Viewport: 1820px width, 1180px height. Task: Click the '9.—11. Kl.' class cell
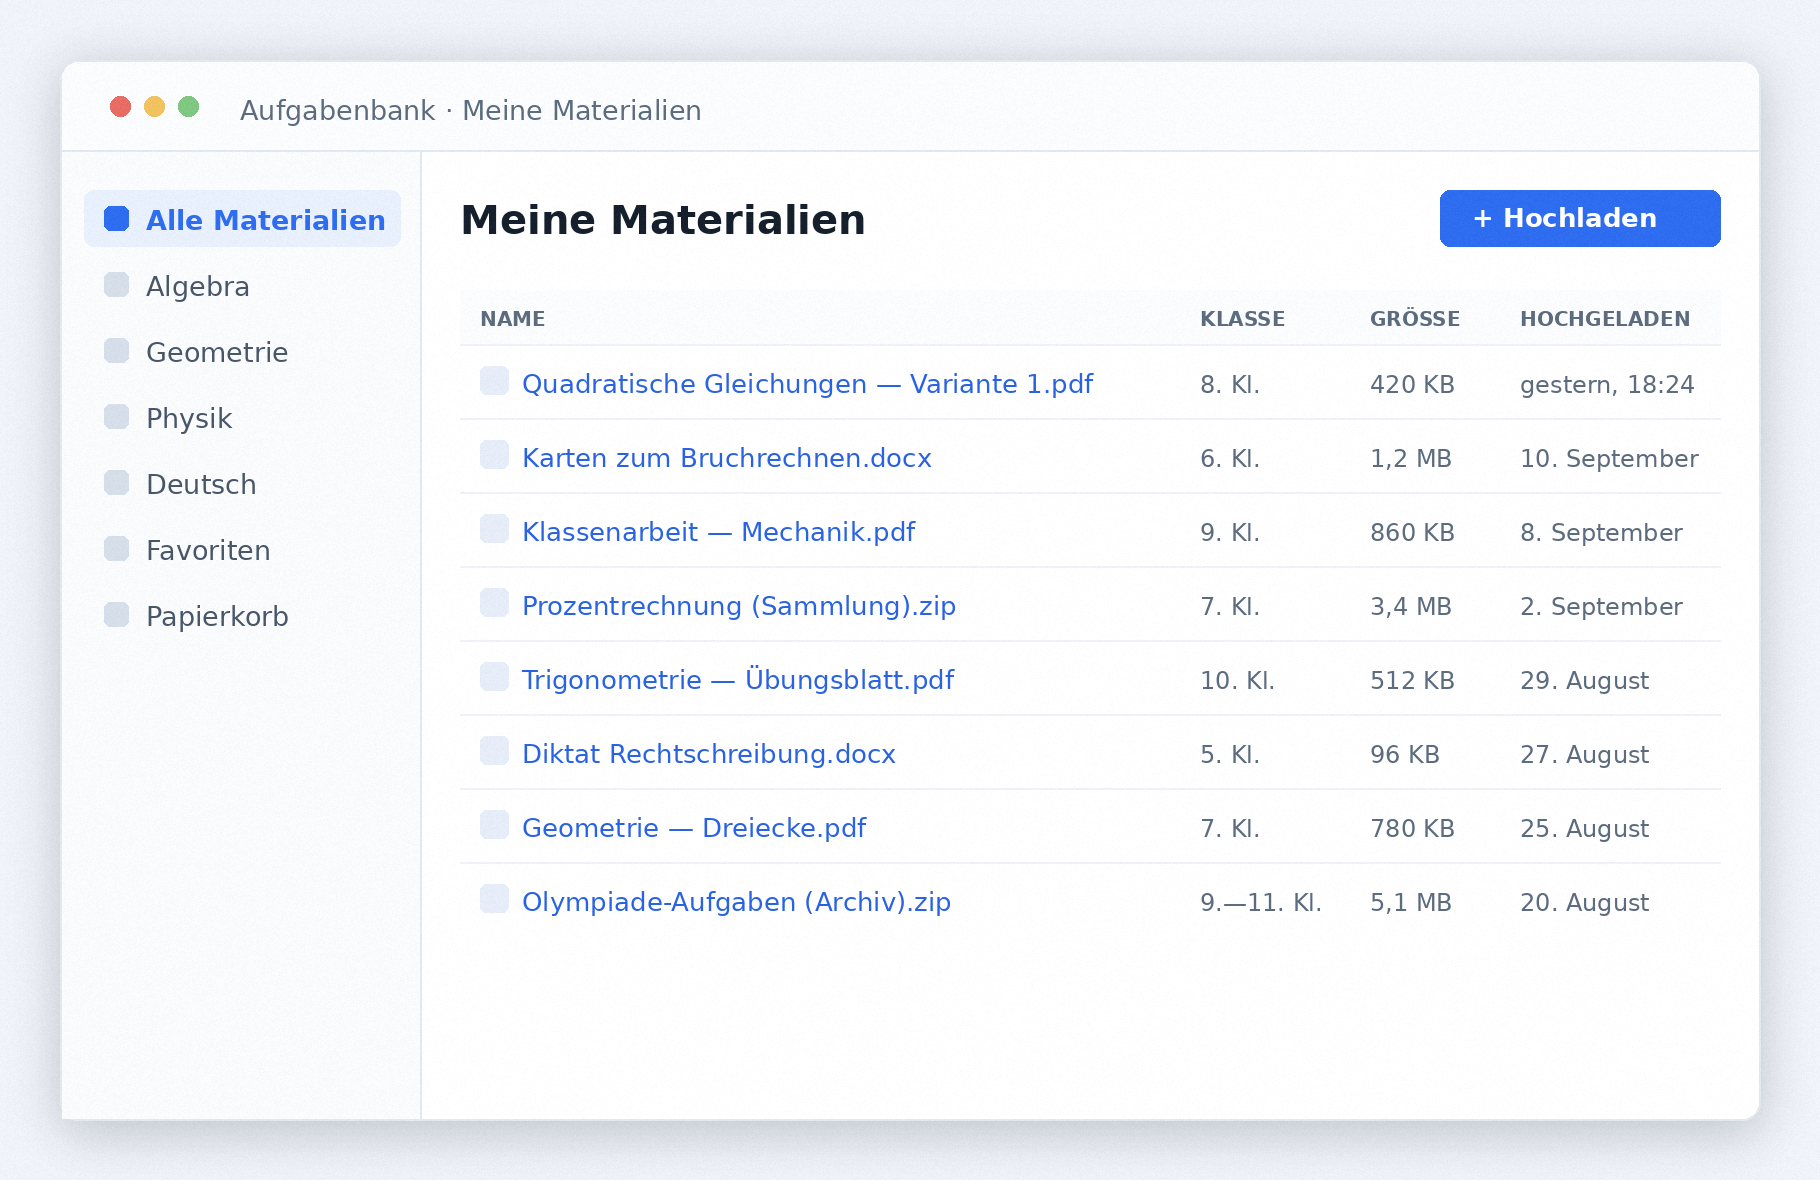1260,903
